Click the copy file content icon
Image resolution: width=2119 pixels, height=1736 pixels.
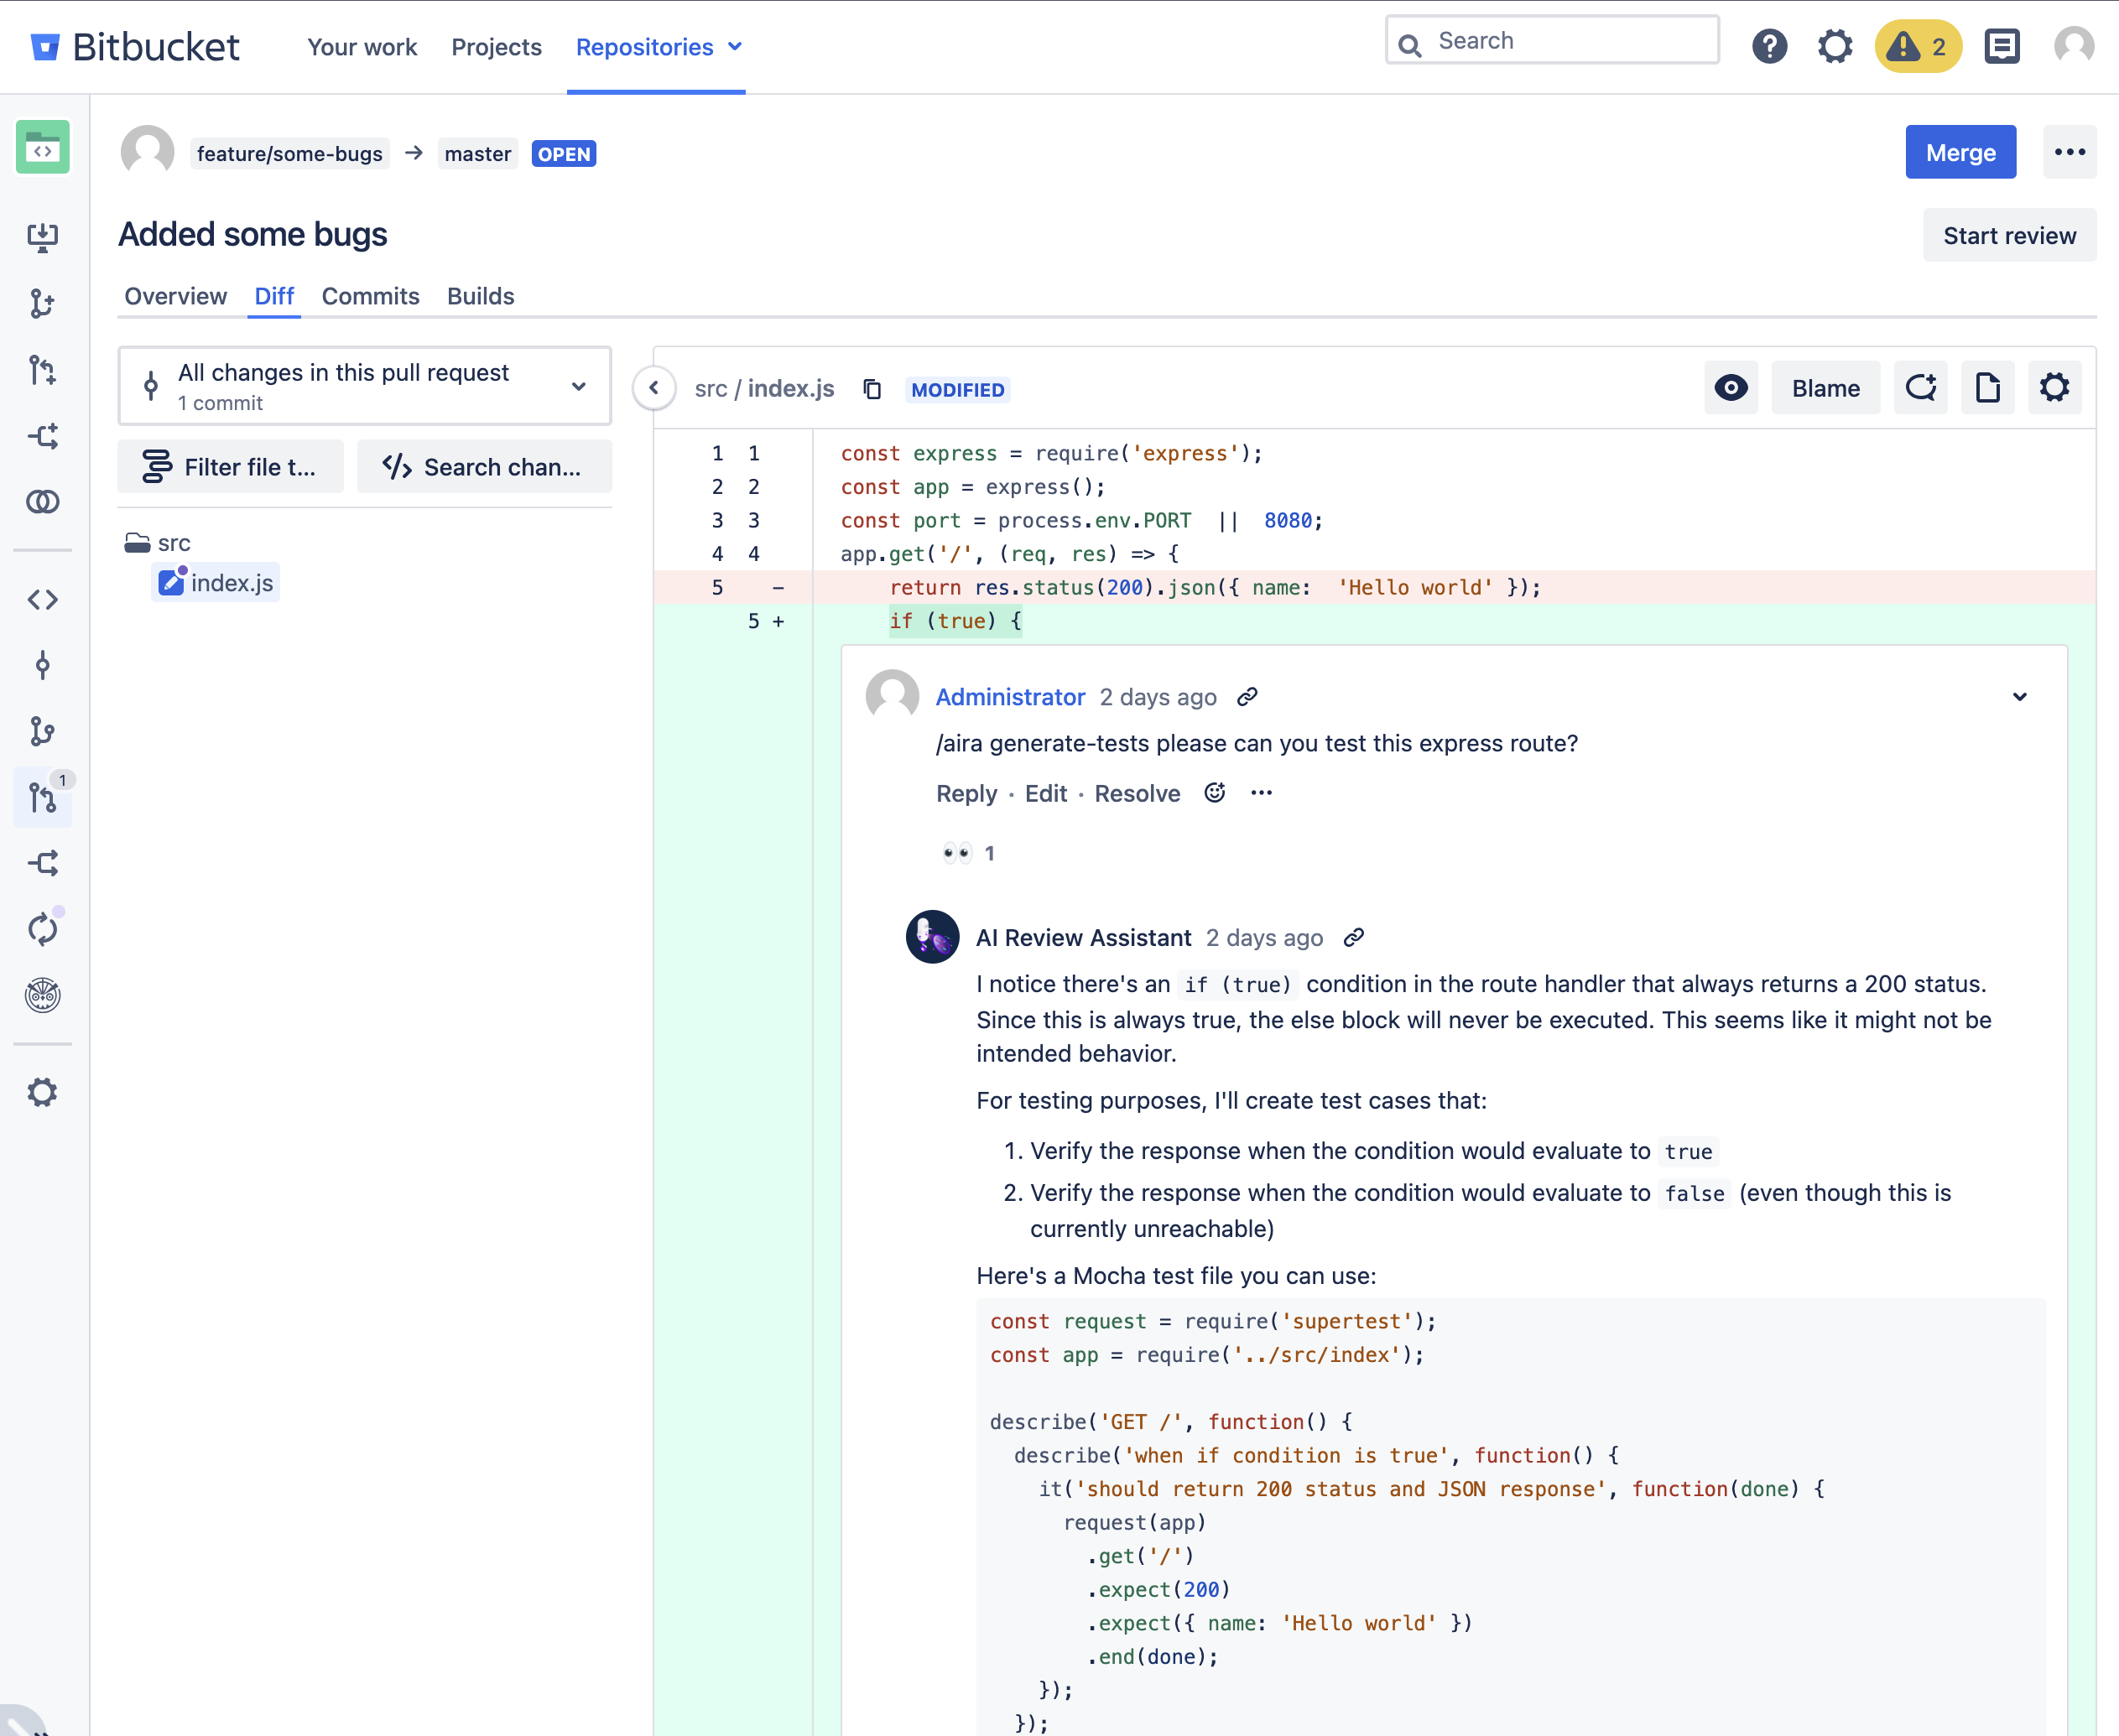coord(1986,387)
